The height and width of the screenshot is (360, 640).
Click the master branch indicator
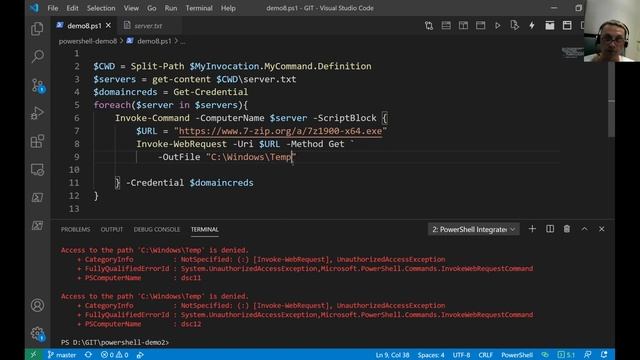[62, 355]
